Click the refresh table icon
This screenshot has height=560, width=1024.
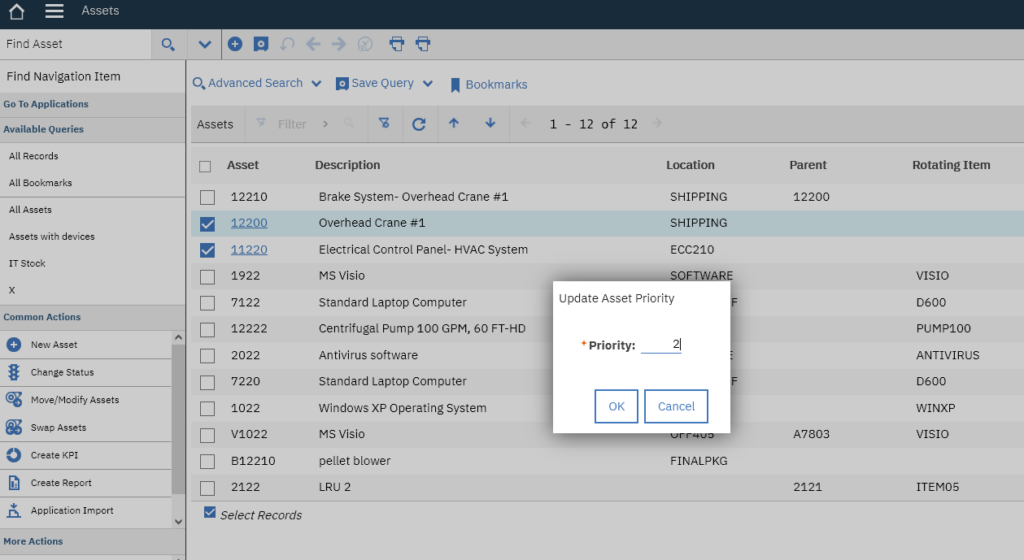[419, 124]
